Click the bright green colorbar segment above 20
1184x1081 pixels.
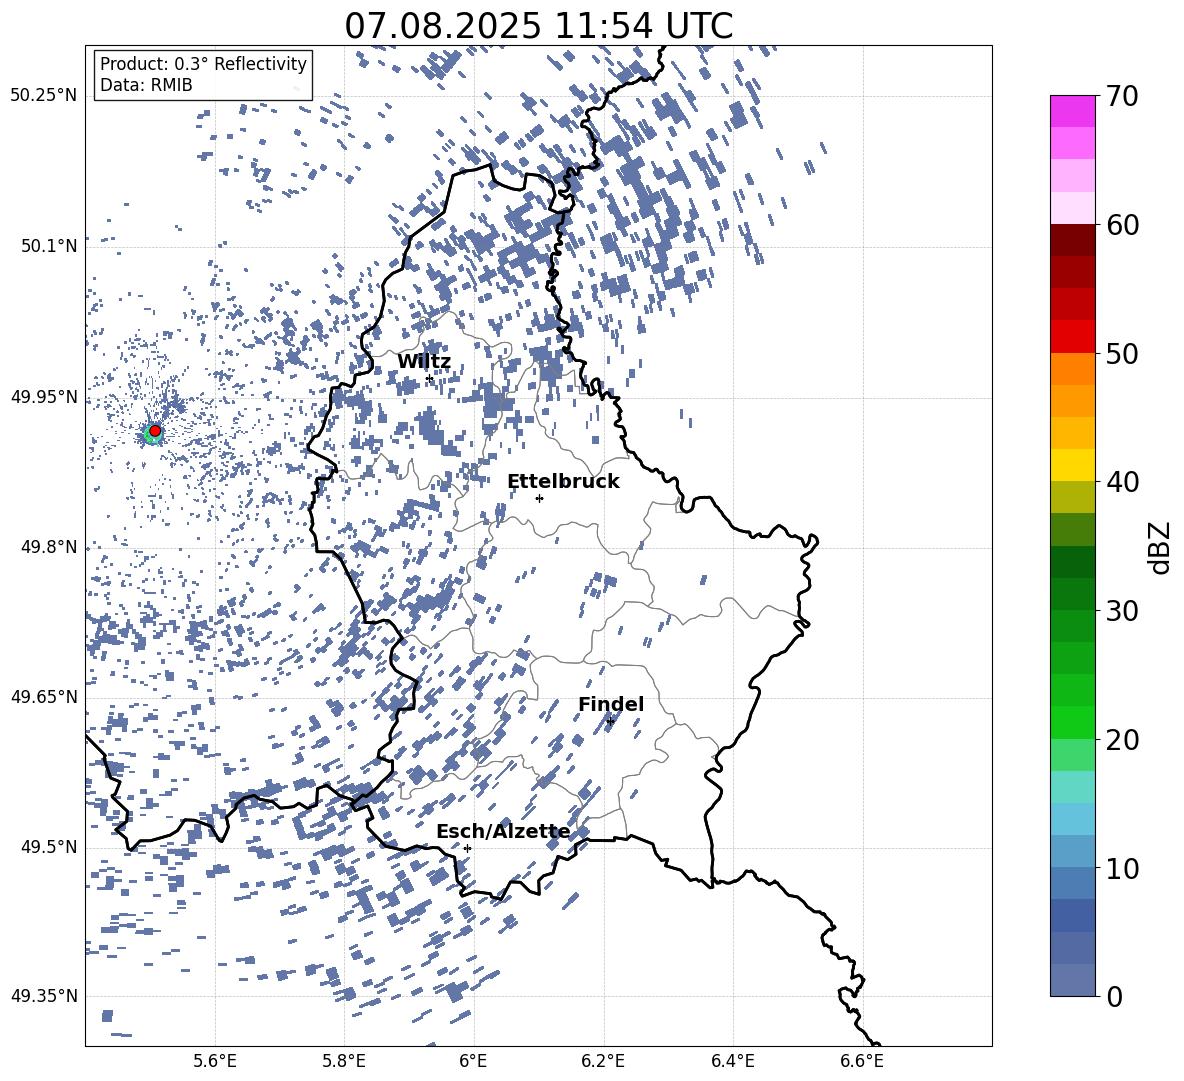1073,722
